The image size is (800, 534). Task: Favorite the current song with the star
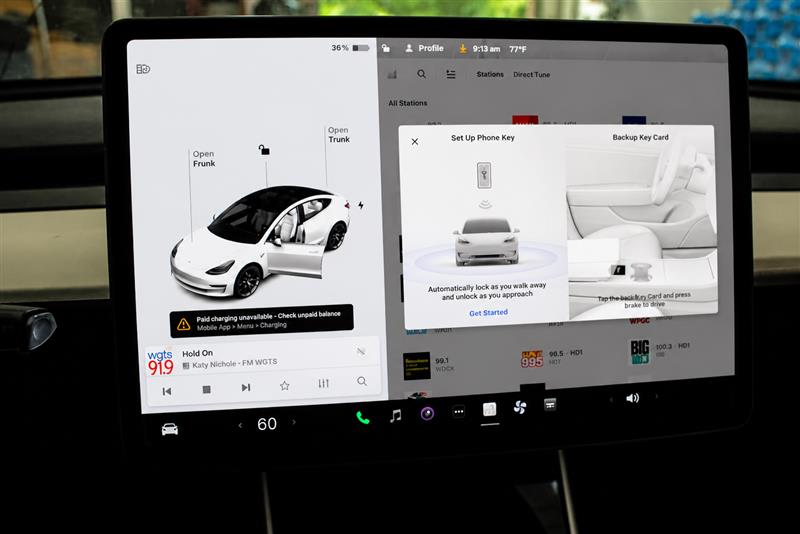285,386
